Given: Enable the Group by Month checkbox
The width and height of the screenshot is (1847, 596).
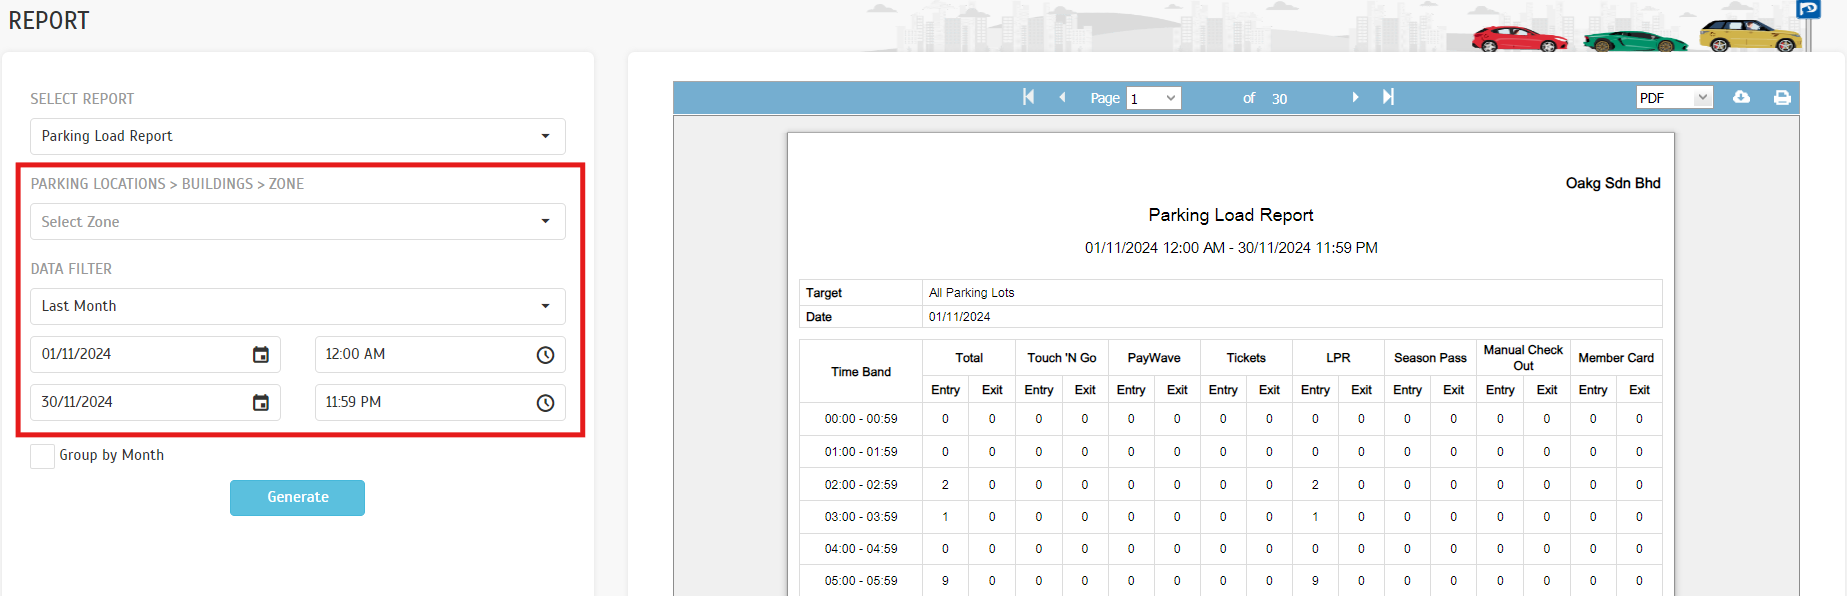Looking at the screenshot, I should click(43, 456).
